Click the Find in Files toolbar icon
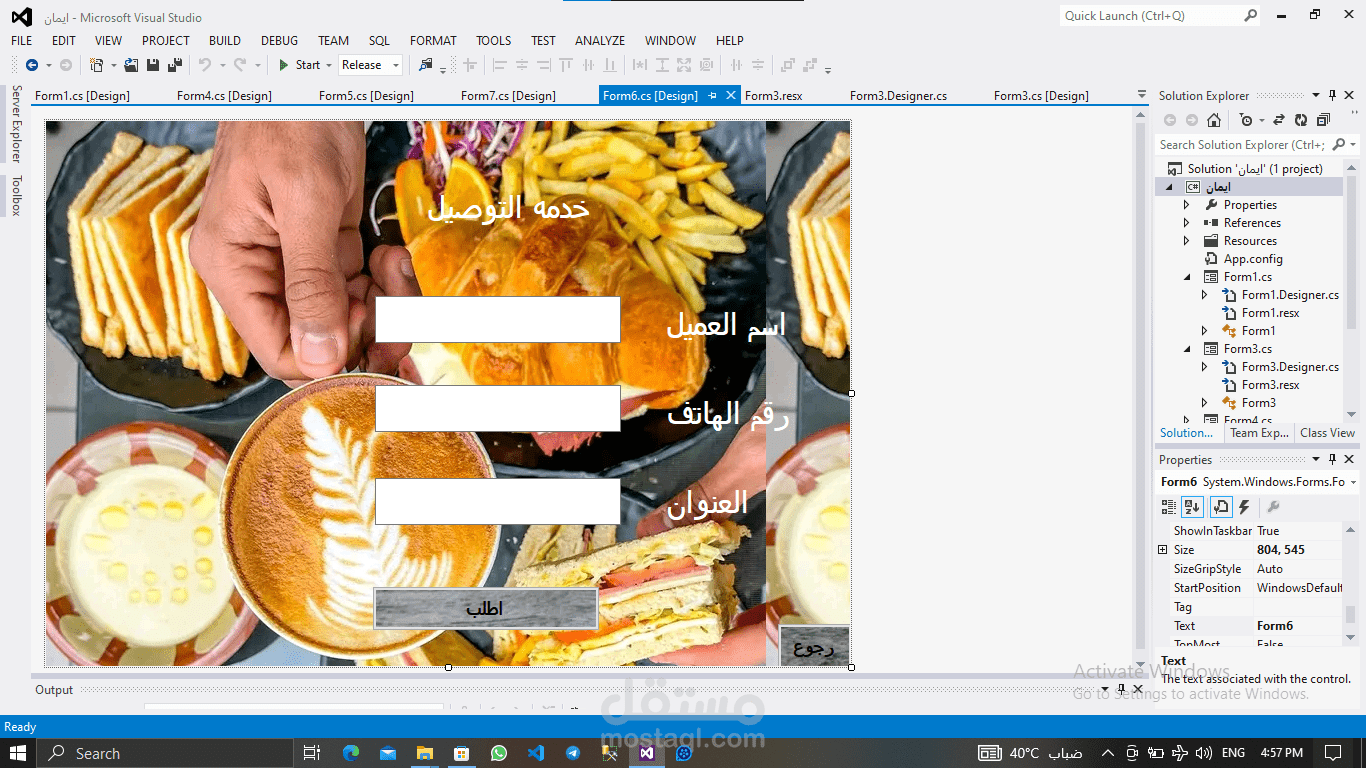This screenshot has height=768, width=1366. 426,65
